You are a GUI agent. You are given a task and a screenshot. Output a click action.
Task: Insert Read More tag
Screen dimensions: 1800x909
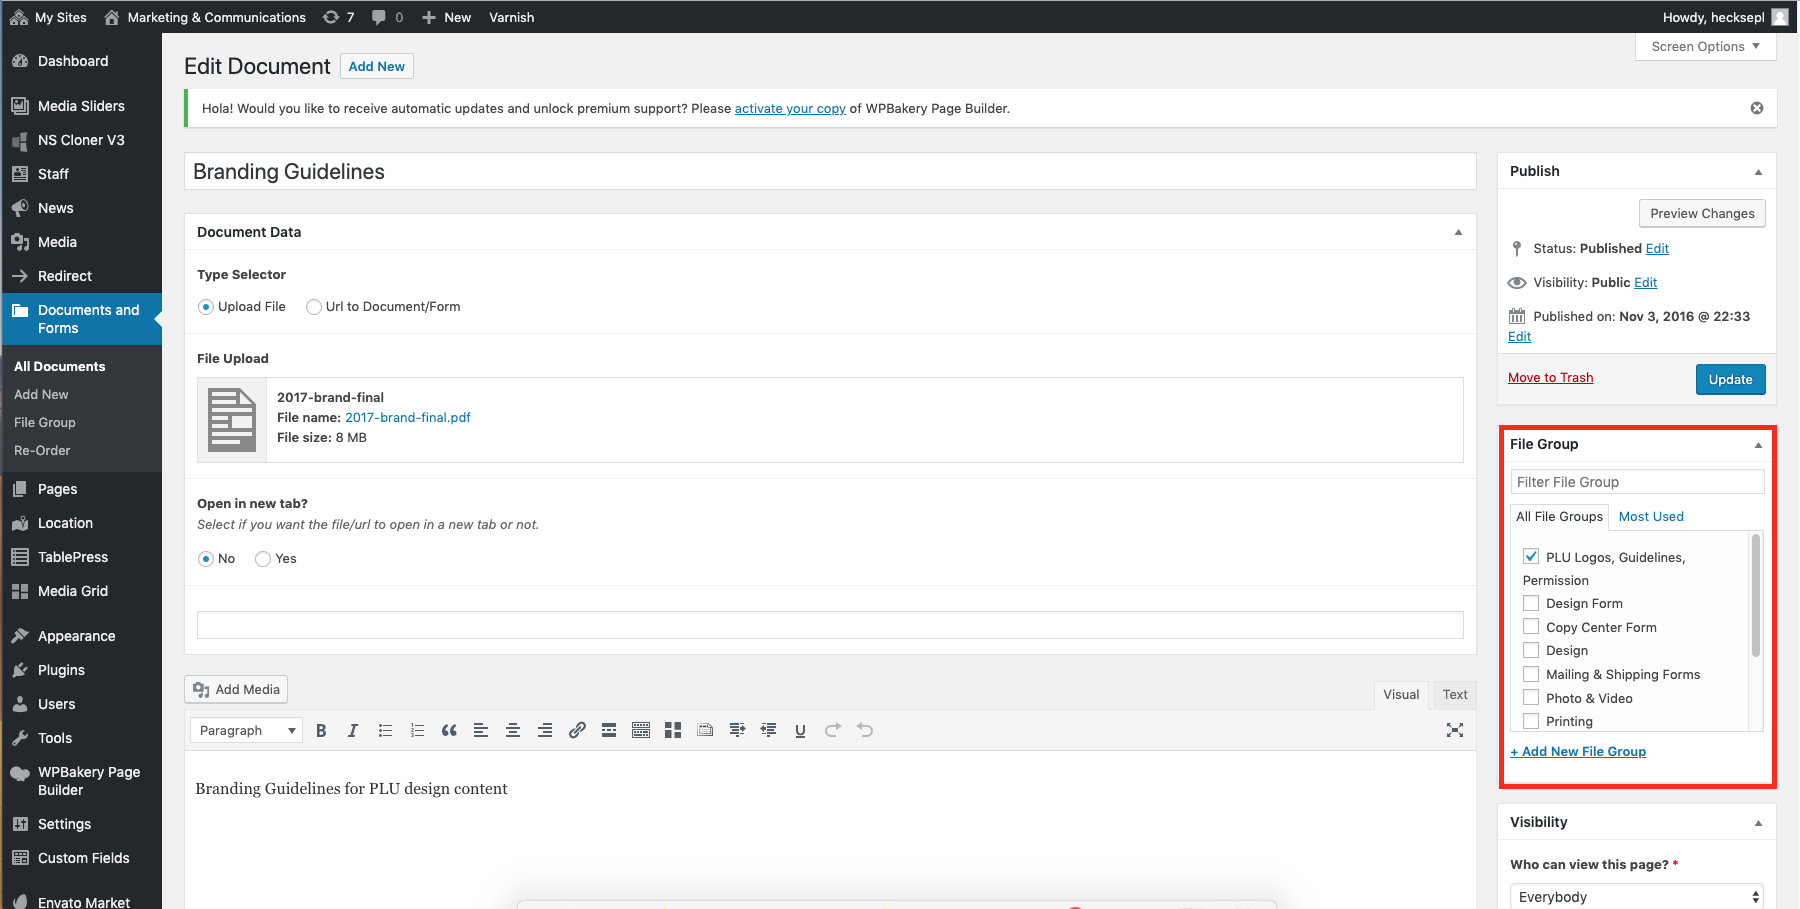click(609, 731)
